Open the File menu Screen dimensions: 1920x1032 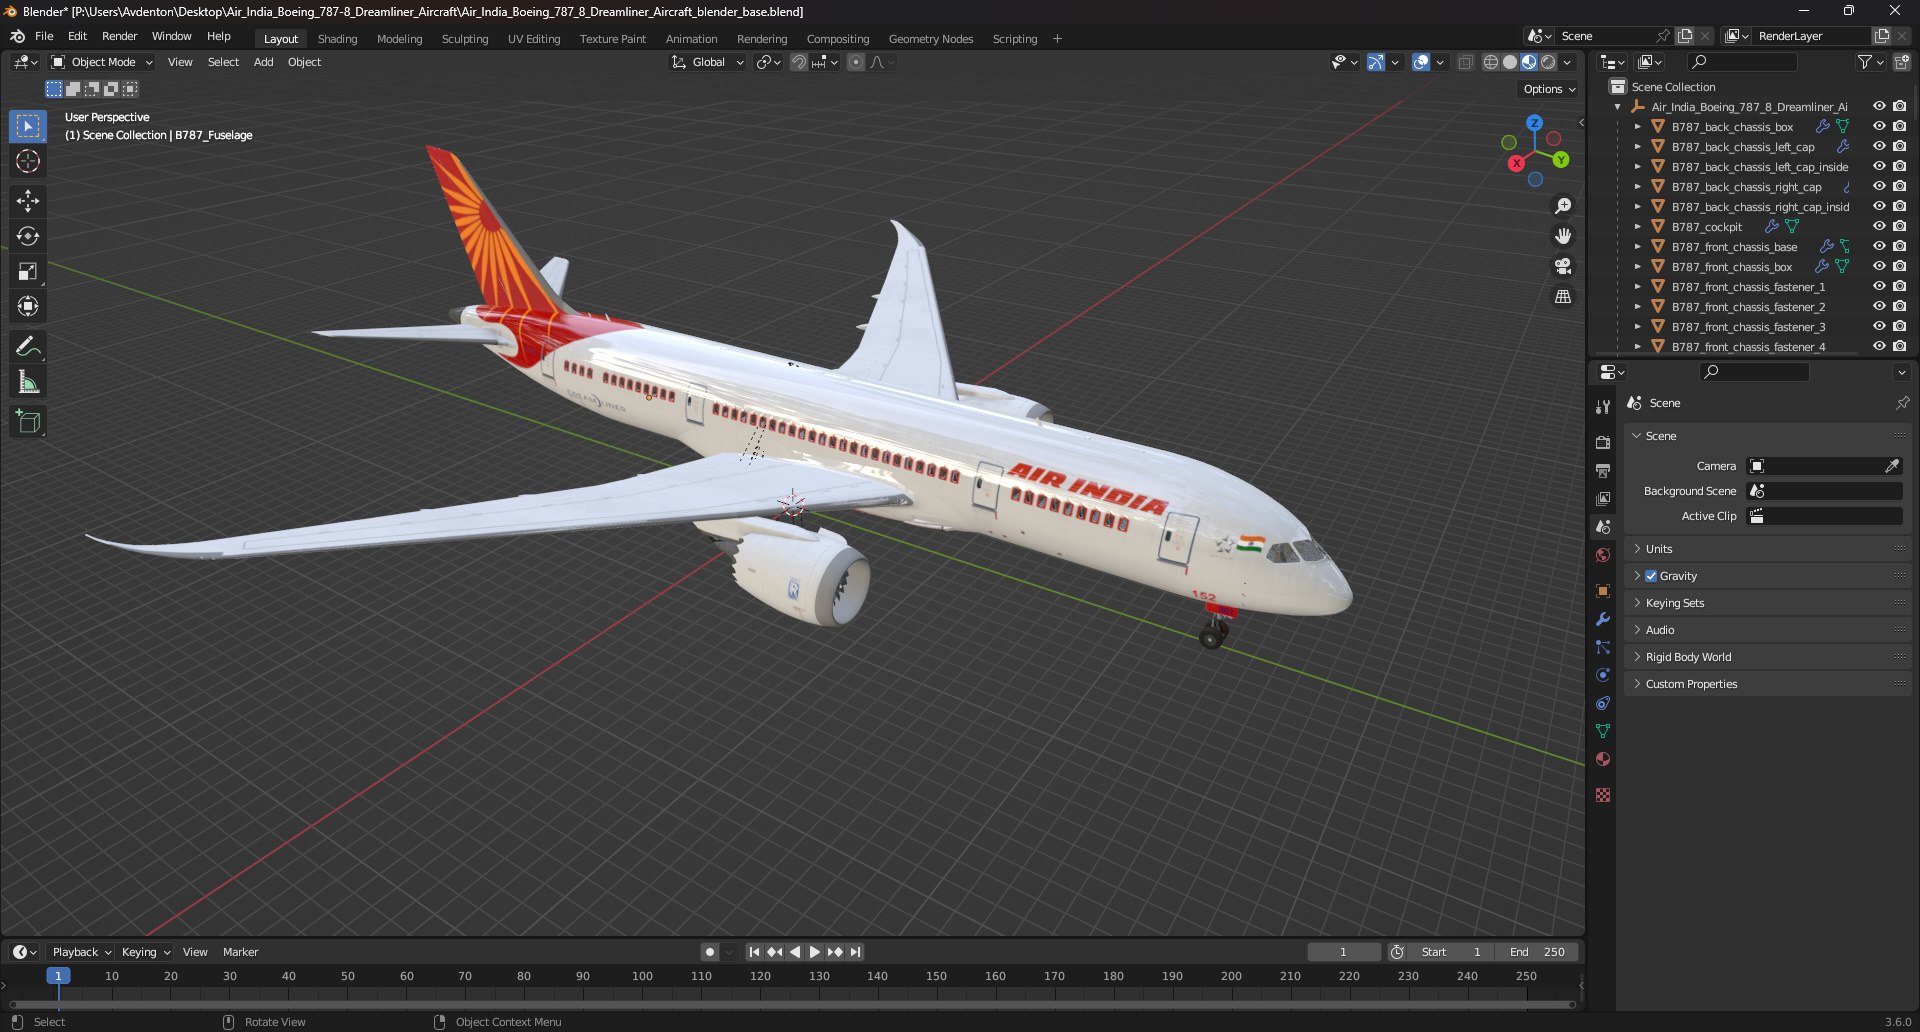[x=44, y=36]
